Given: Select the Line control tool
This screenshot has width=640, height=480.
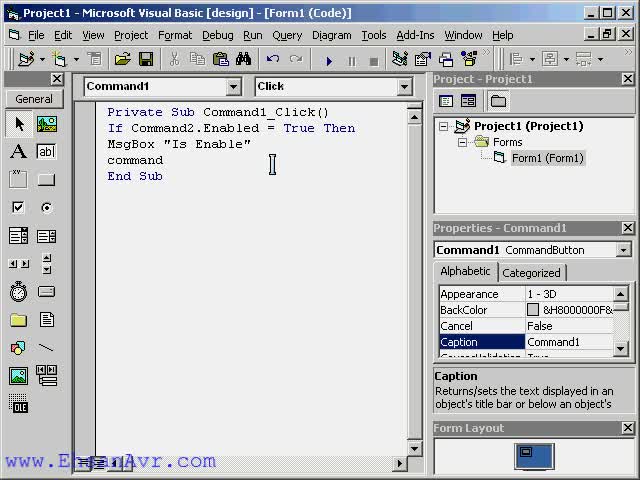Looking at the screenshot, I should pyautogui.click(x=47, y=348).
